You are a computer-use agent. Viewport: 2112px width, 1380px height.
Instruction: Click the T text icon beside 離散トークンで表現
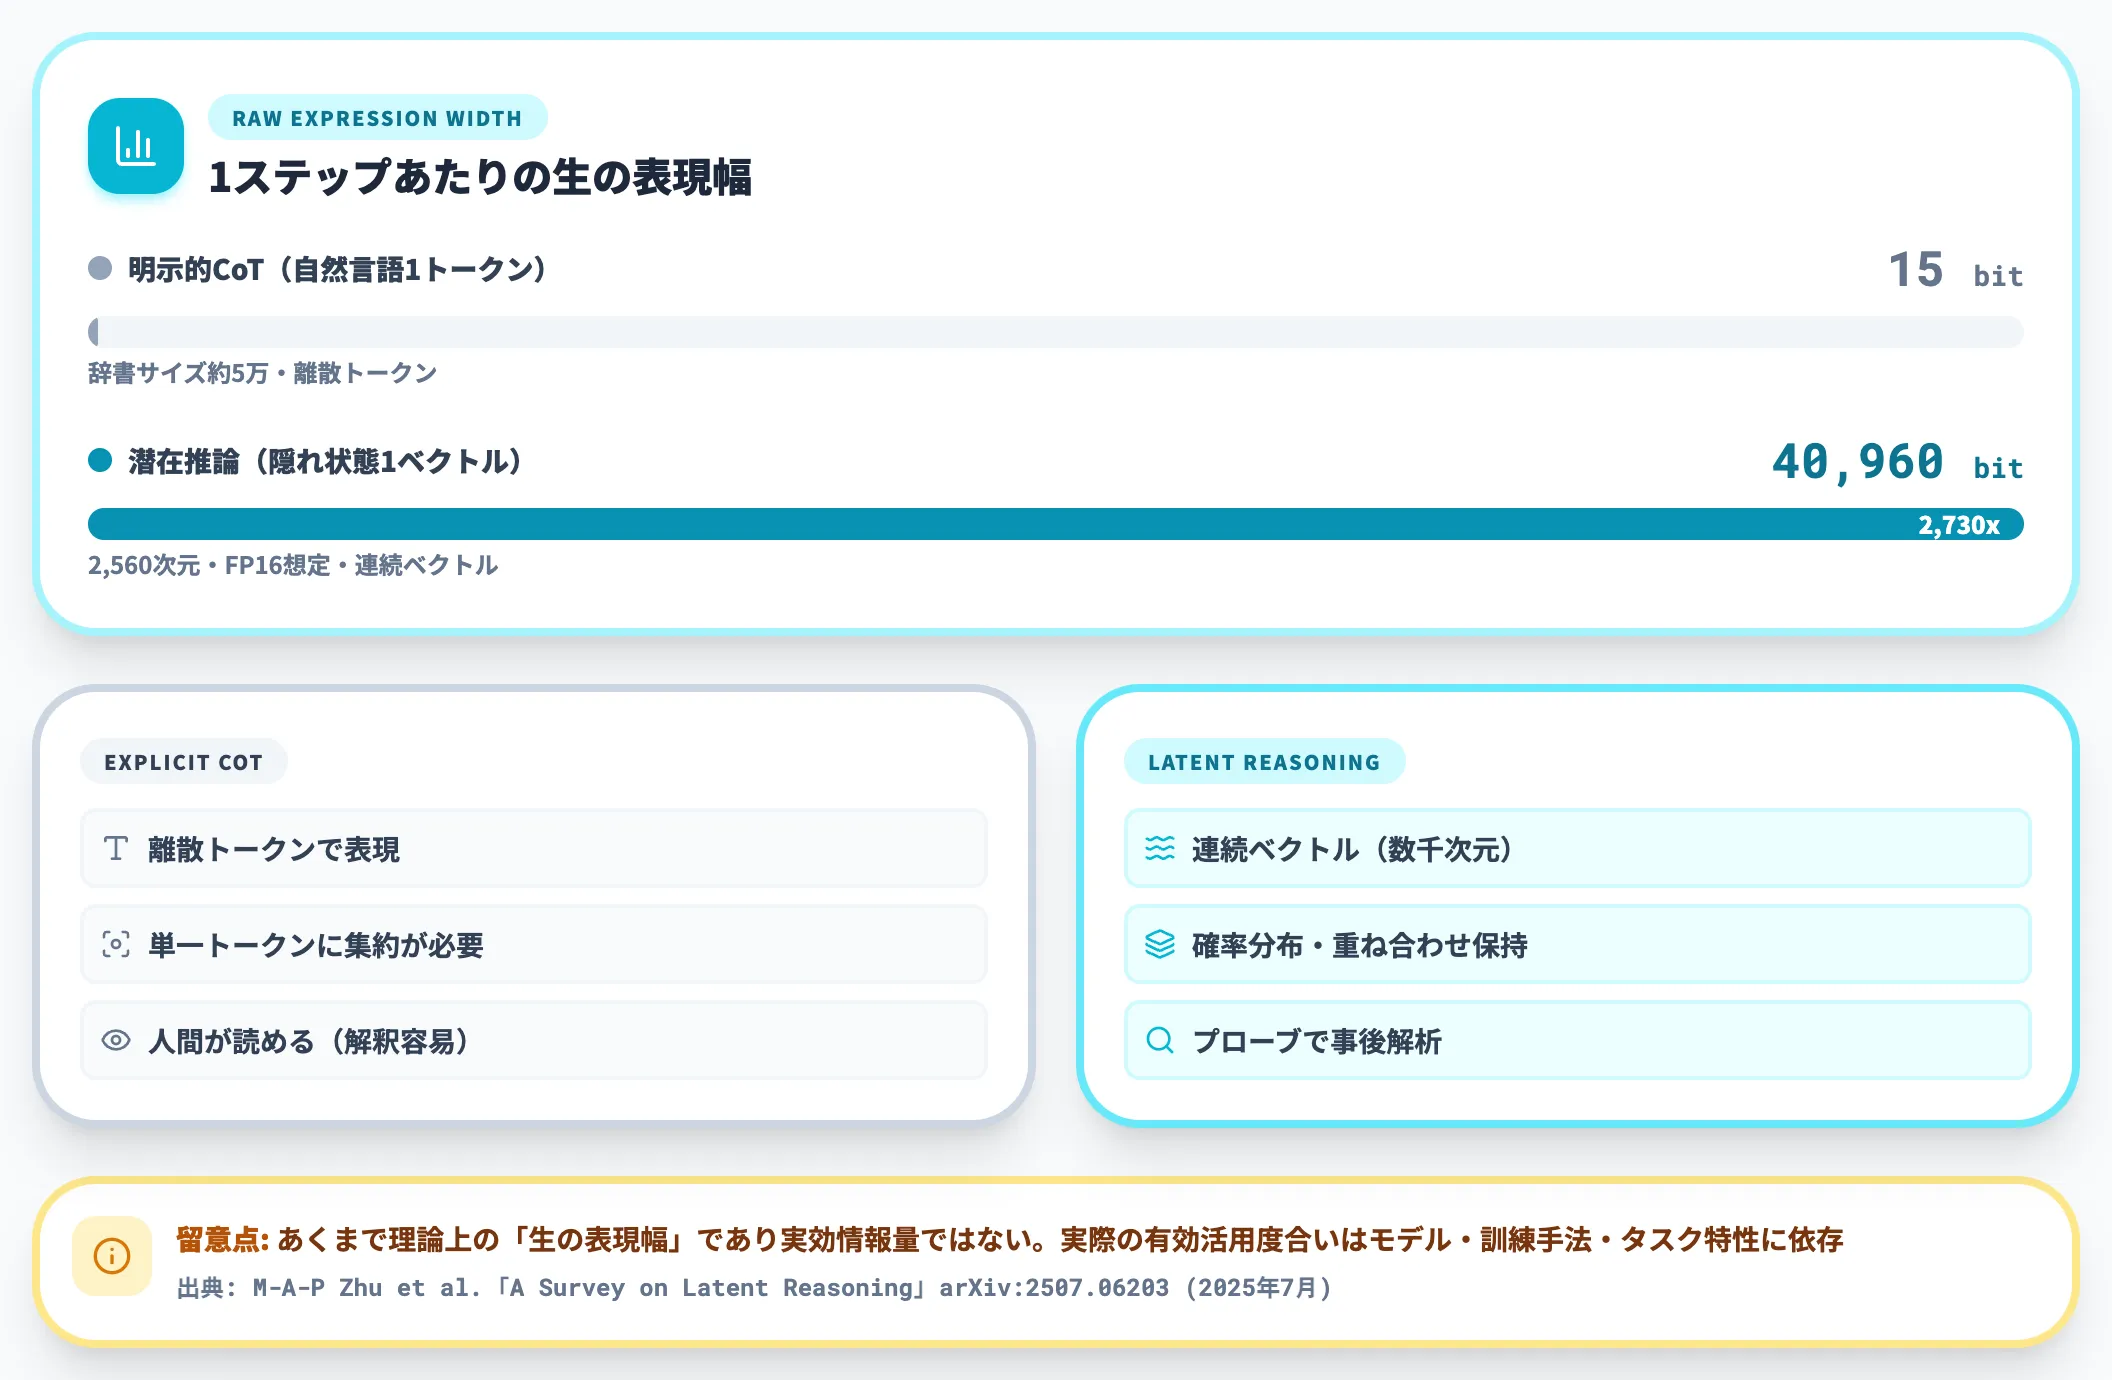point(116,849)
